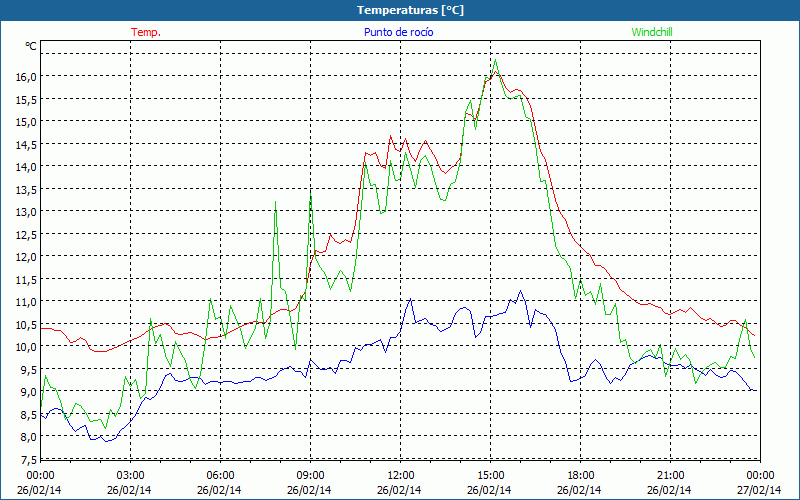Click the 13,5 y-axis value
Image resolution: width=800 pixels, height=500 pixels.
tap(27, 189)
